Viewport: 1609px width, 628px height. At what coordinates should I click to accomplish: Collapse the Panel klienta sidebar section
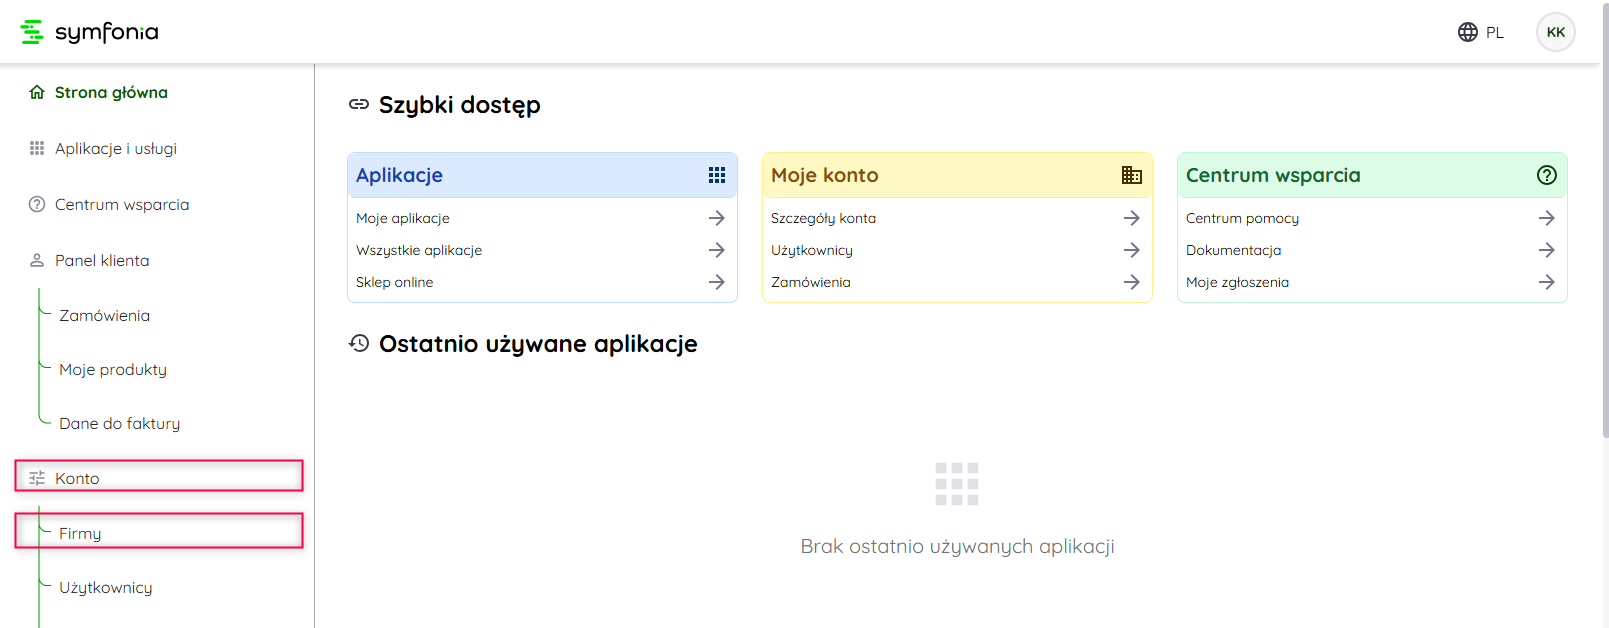(102, 260)
